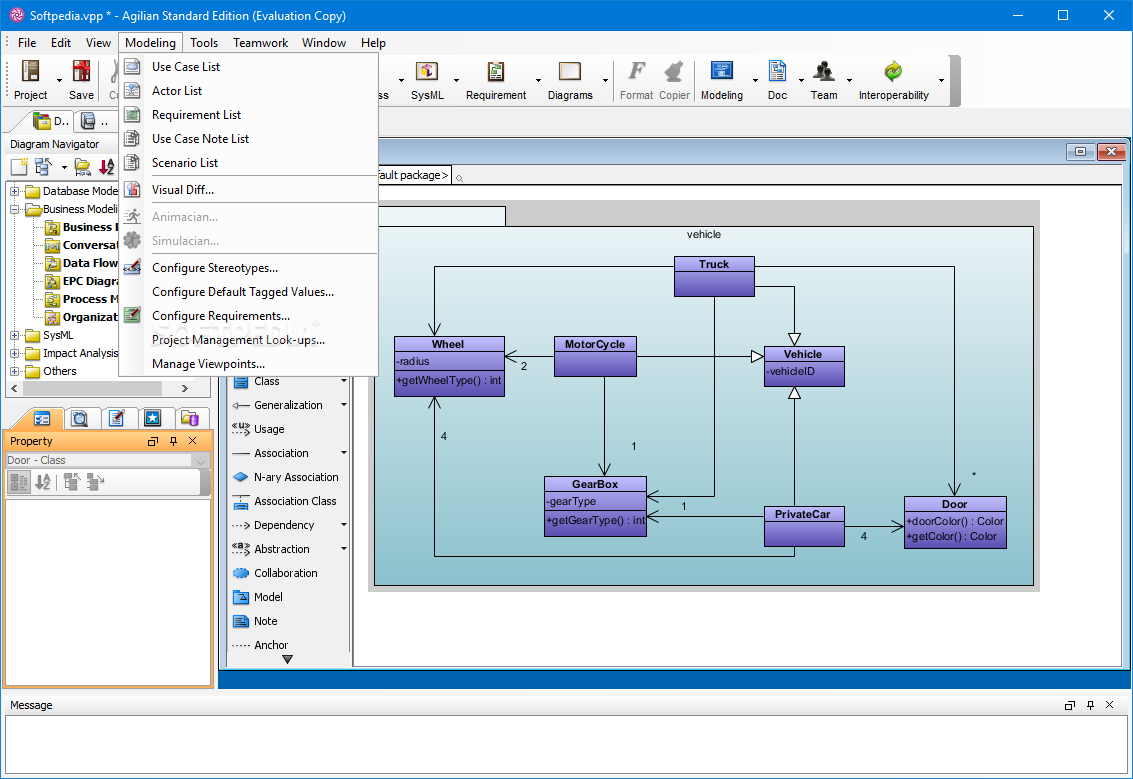Open the Help menu

[x=373, y=43]
